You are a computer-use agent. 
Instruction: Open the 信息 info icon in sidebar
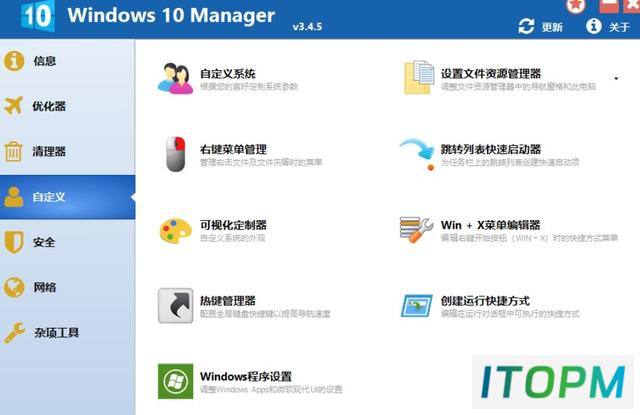coord(14,61)
